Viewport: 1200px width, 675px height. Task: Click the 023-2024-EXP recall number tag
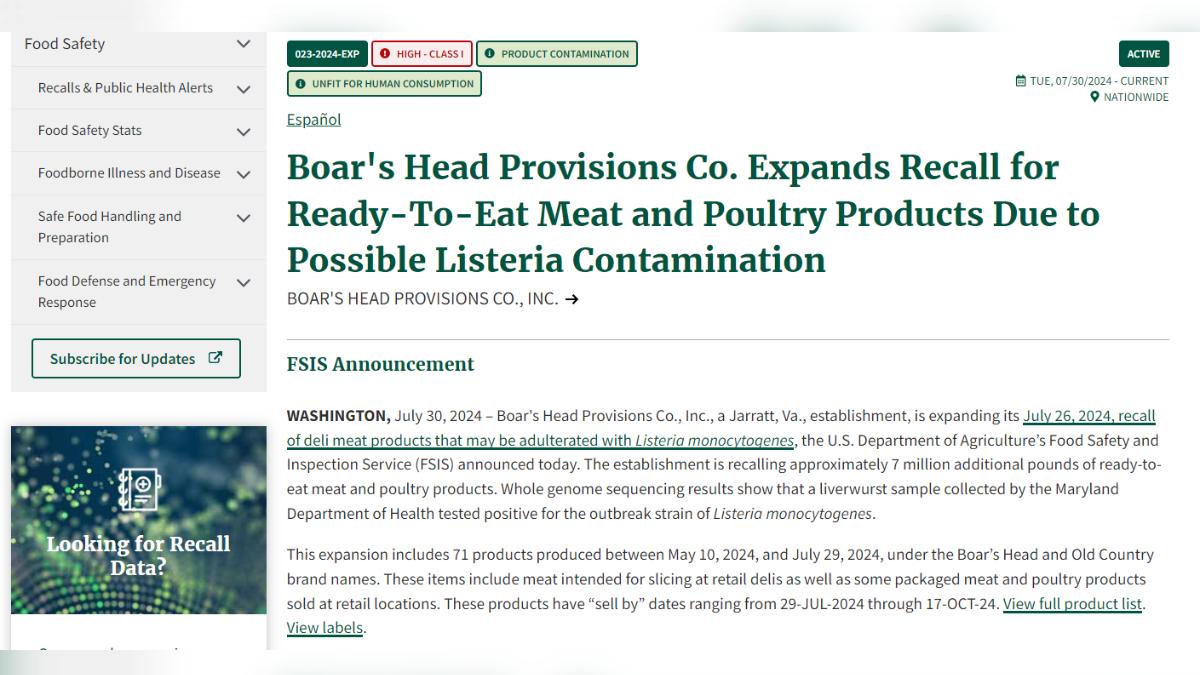click(x=326, y=54)
